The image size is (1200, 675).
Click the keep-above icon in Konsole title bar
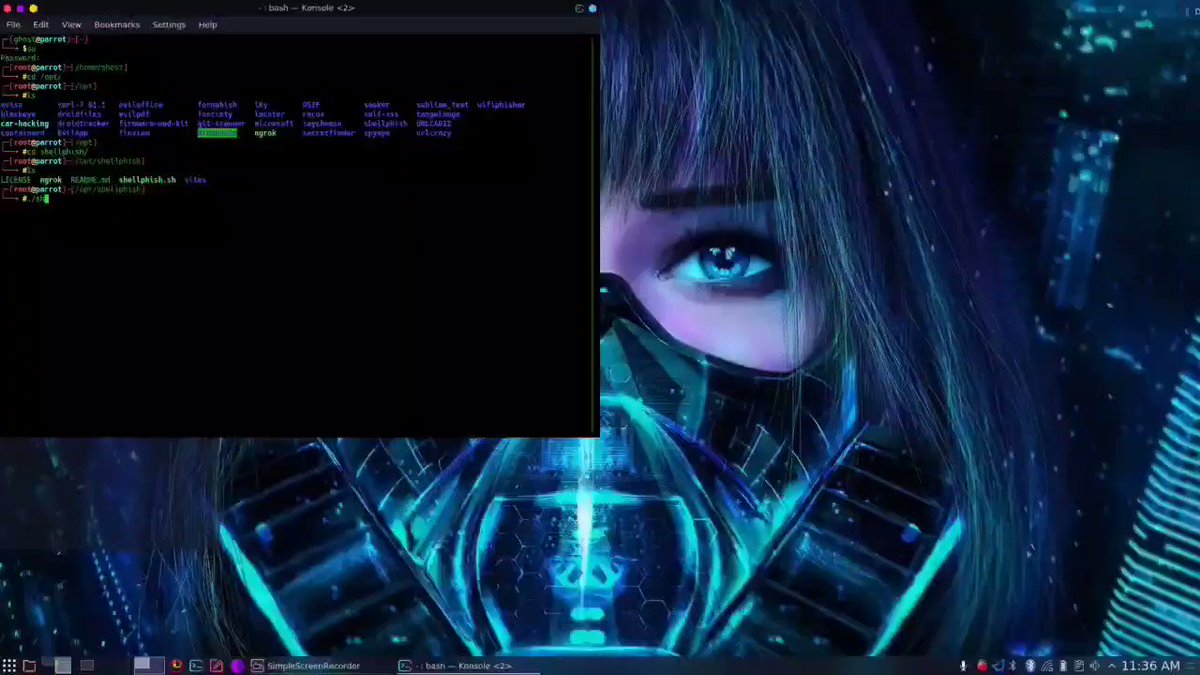point(580,8)
